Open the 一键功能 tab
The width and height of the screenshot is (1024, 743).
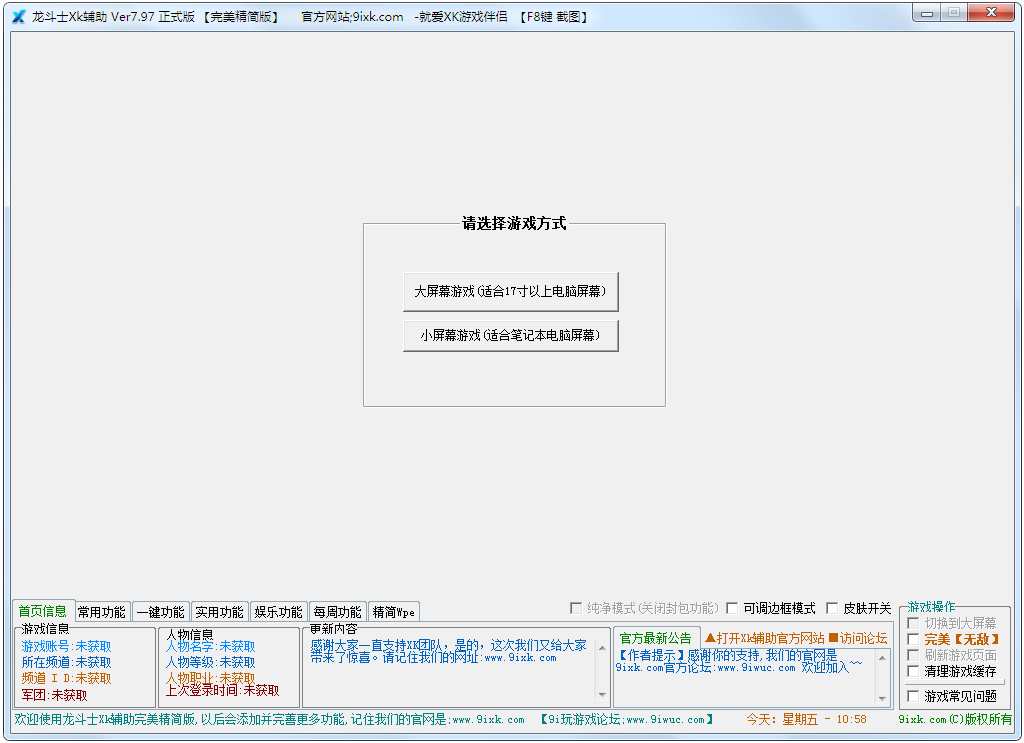tap(162, 611)
